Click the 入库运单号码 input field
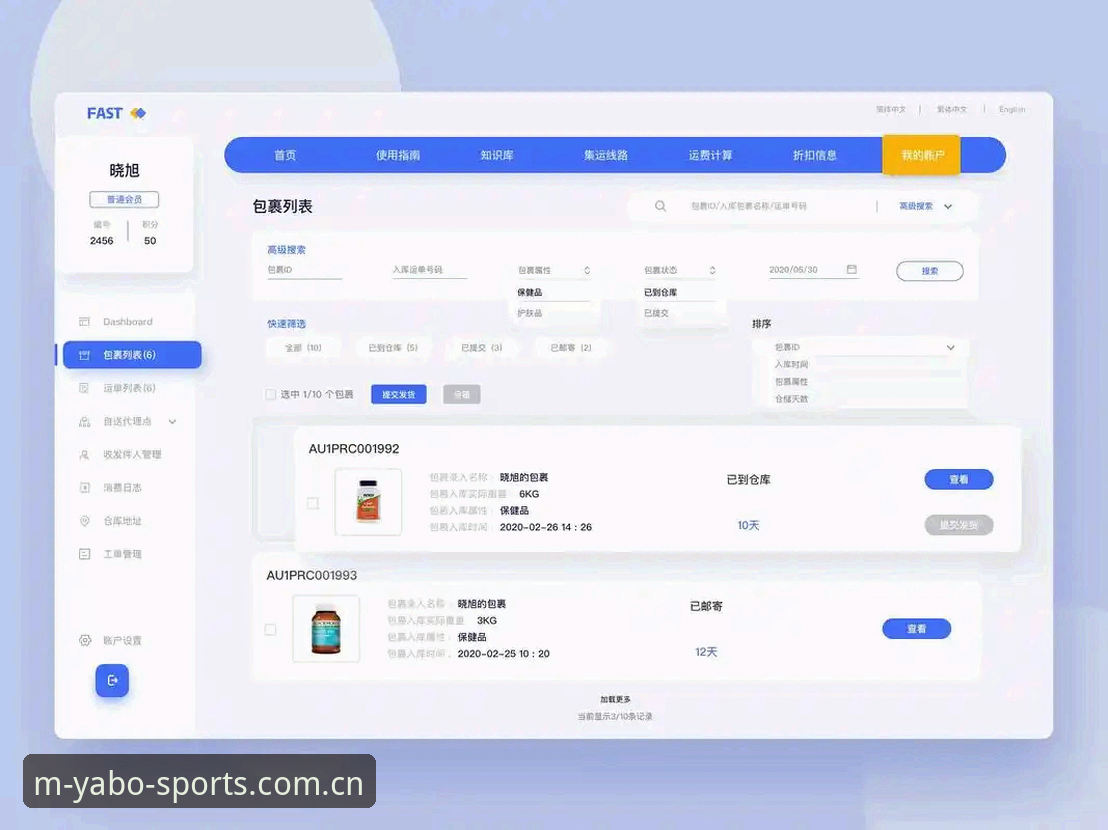The image size is (1108, 830). 430,271
